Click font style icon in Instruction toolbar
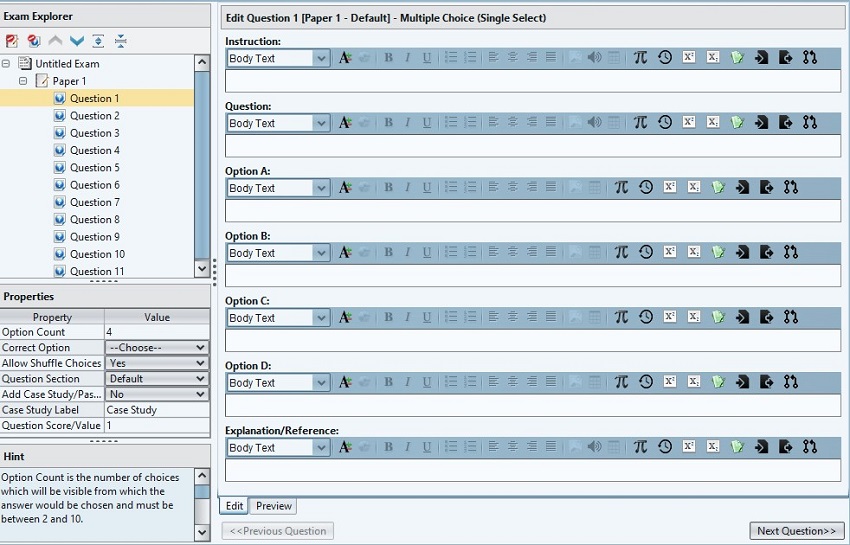 coord(345,57)
